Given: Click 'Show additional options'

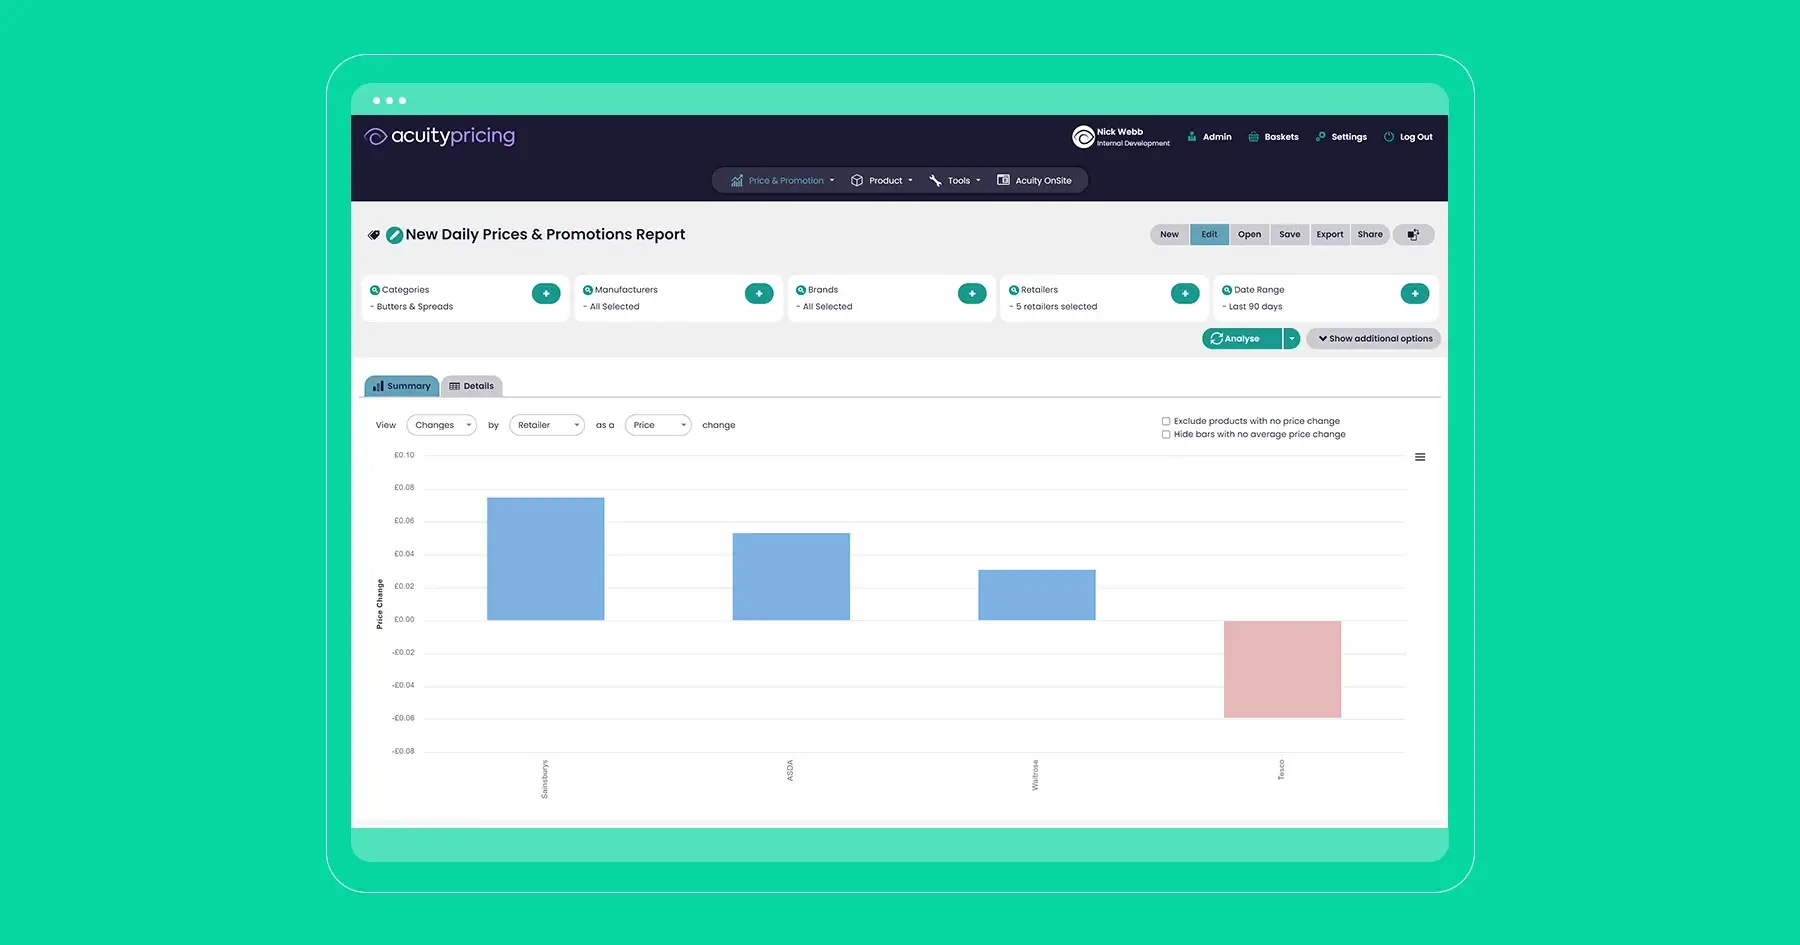Looking at the screenshot, I should [x=1373, y=338].
